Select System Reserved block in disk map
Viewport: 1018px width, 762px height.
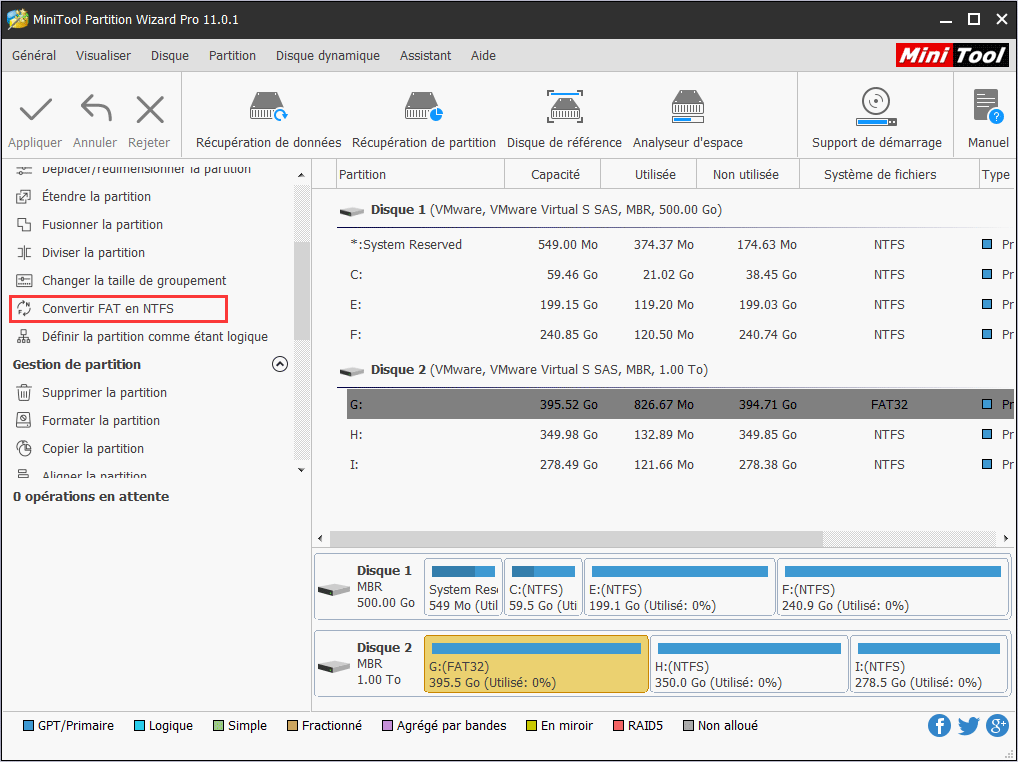463,587
